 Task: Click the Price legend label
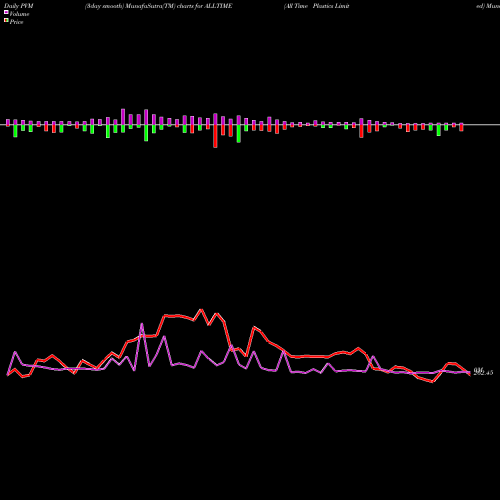coord(16,22)
